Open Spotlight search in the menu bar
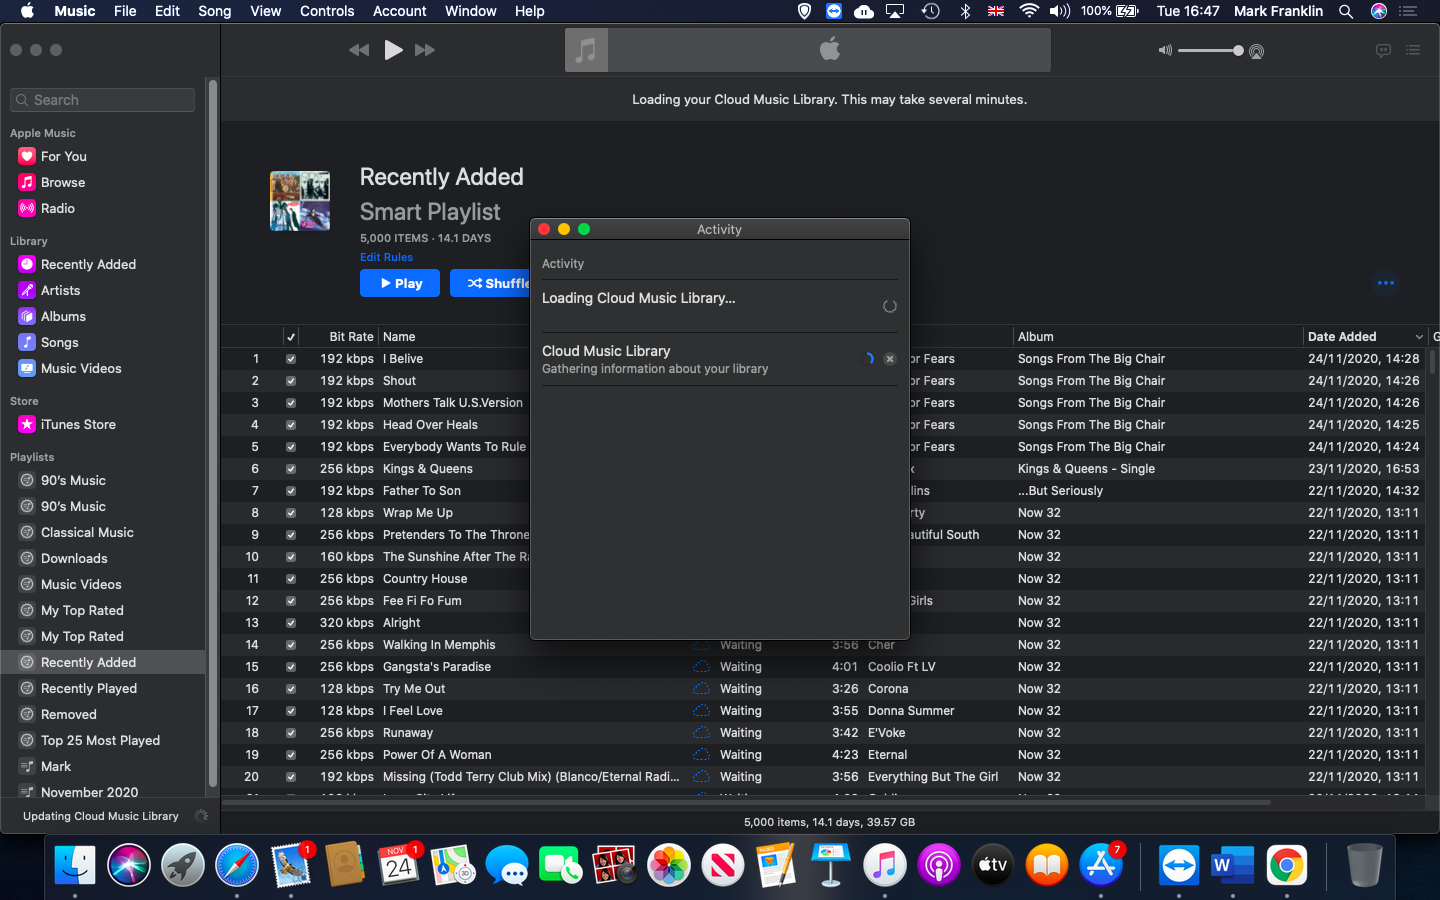The width and height of the screenshot is (1440, 900). pyautogui.click(x=1346, y=11)
